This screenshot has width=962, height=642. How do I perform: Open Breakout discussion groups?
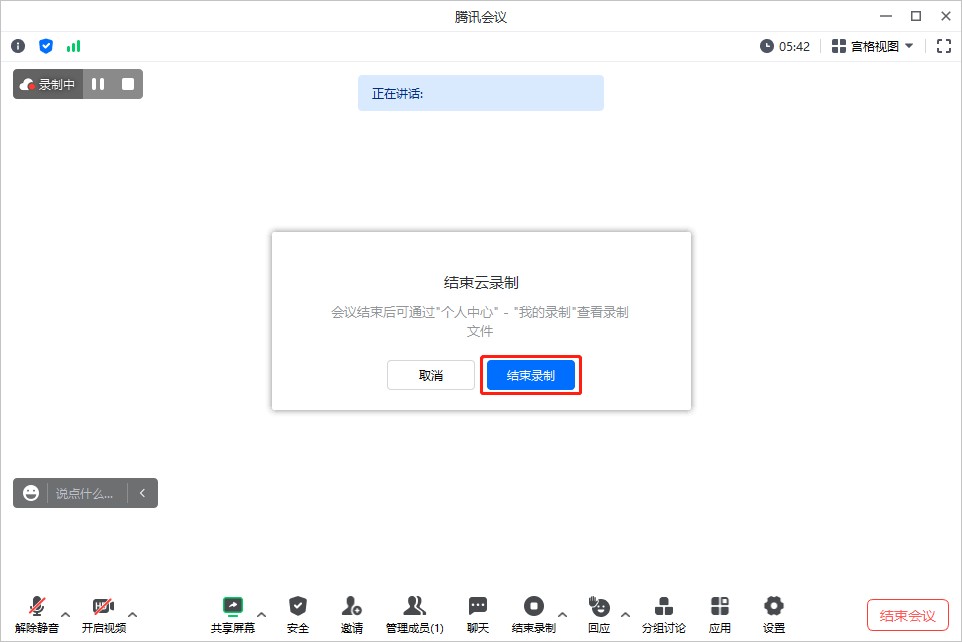point(663,614)
